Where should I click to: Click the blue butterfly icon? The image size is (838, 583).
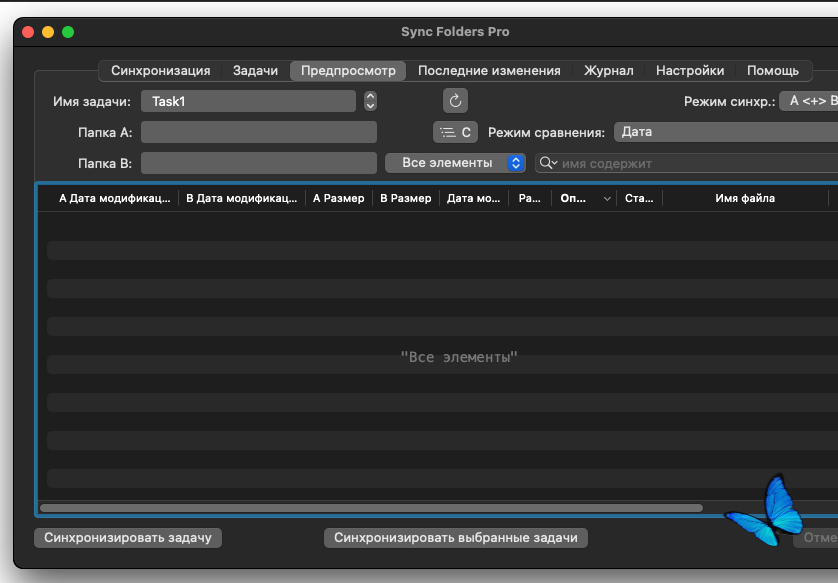tap(764, 511)
